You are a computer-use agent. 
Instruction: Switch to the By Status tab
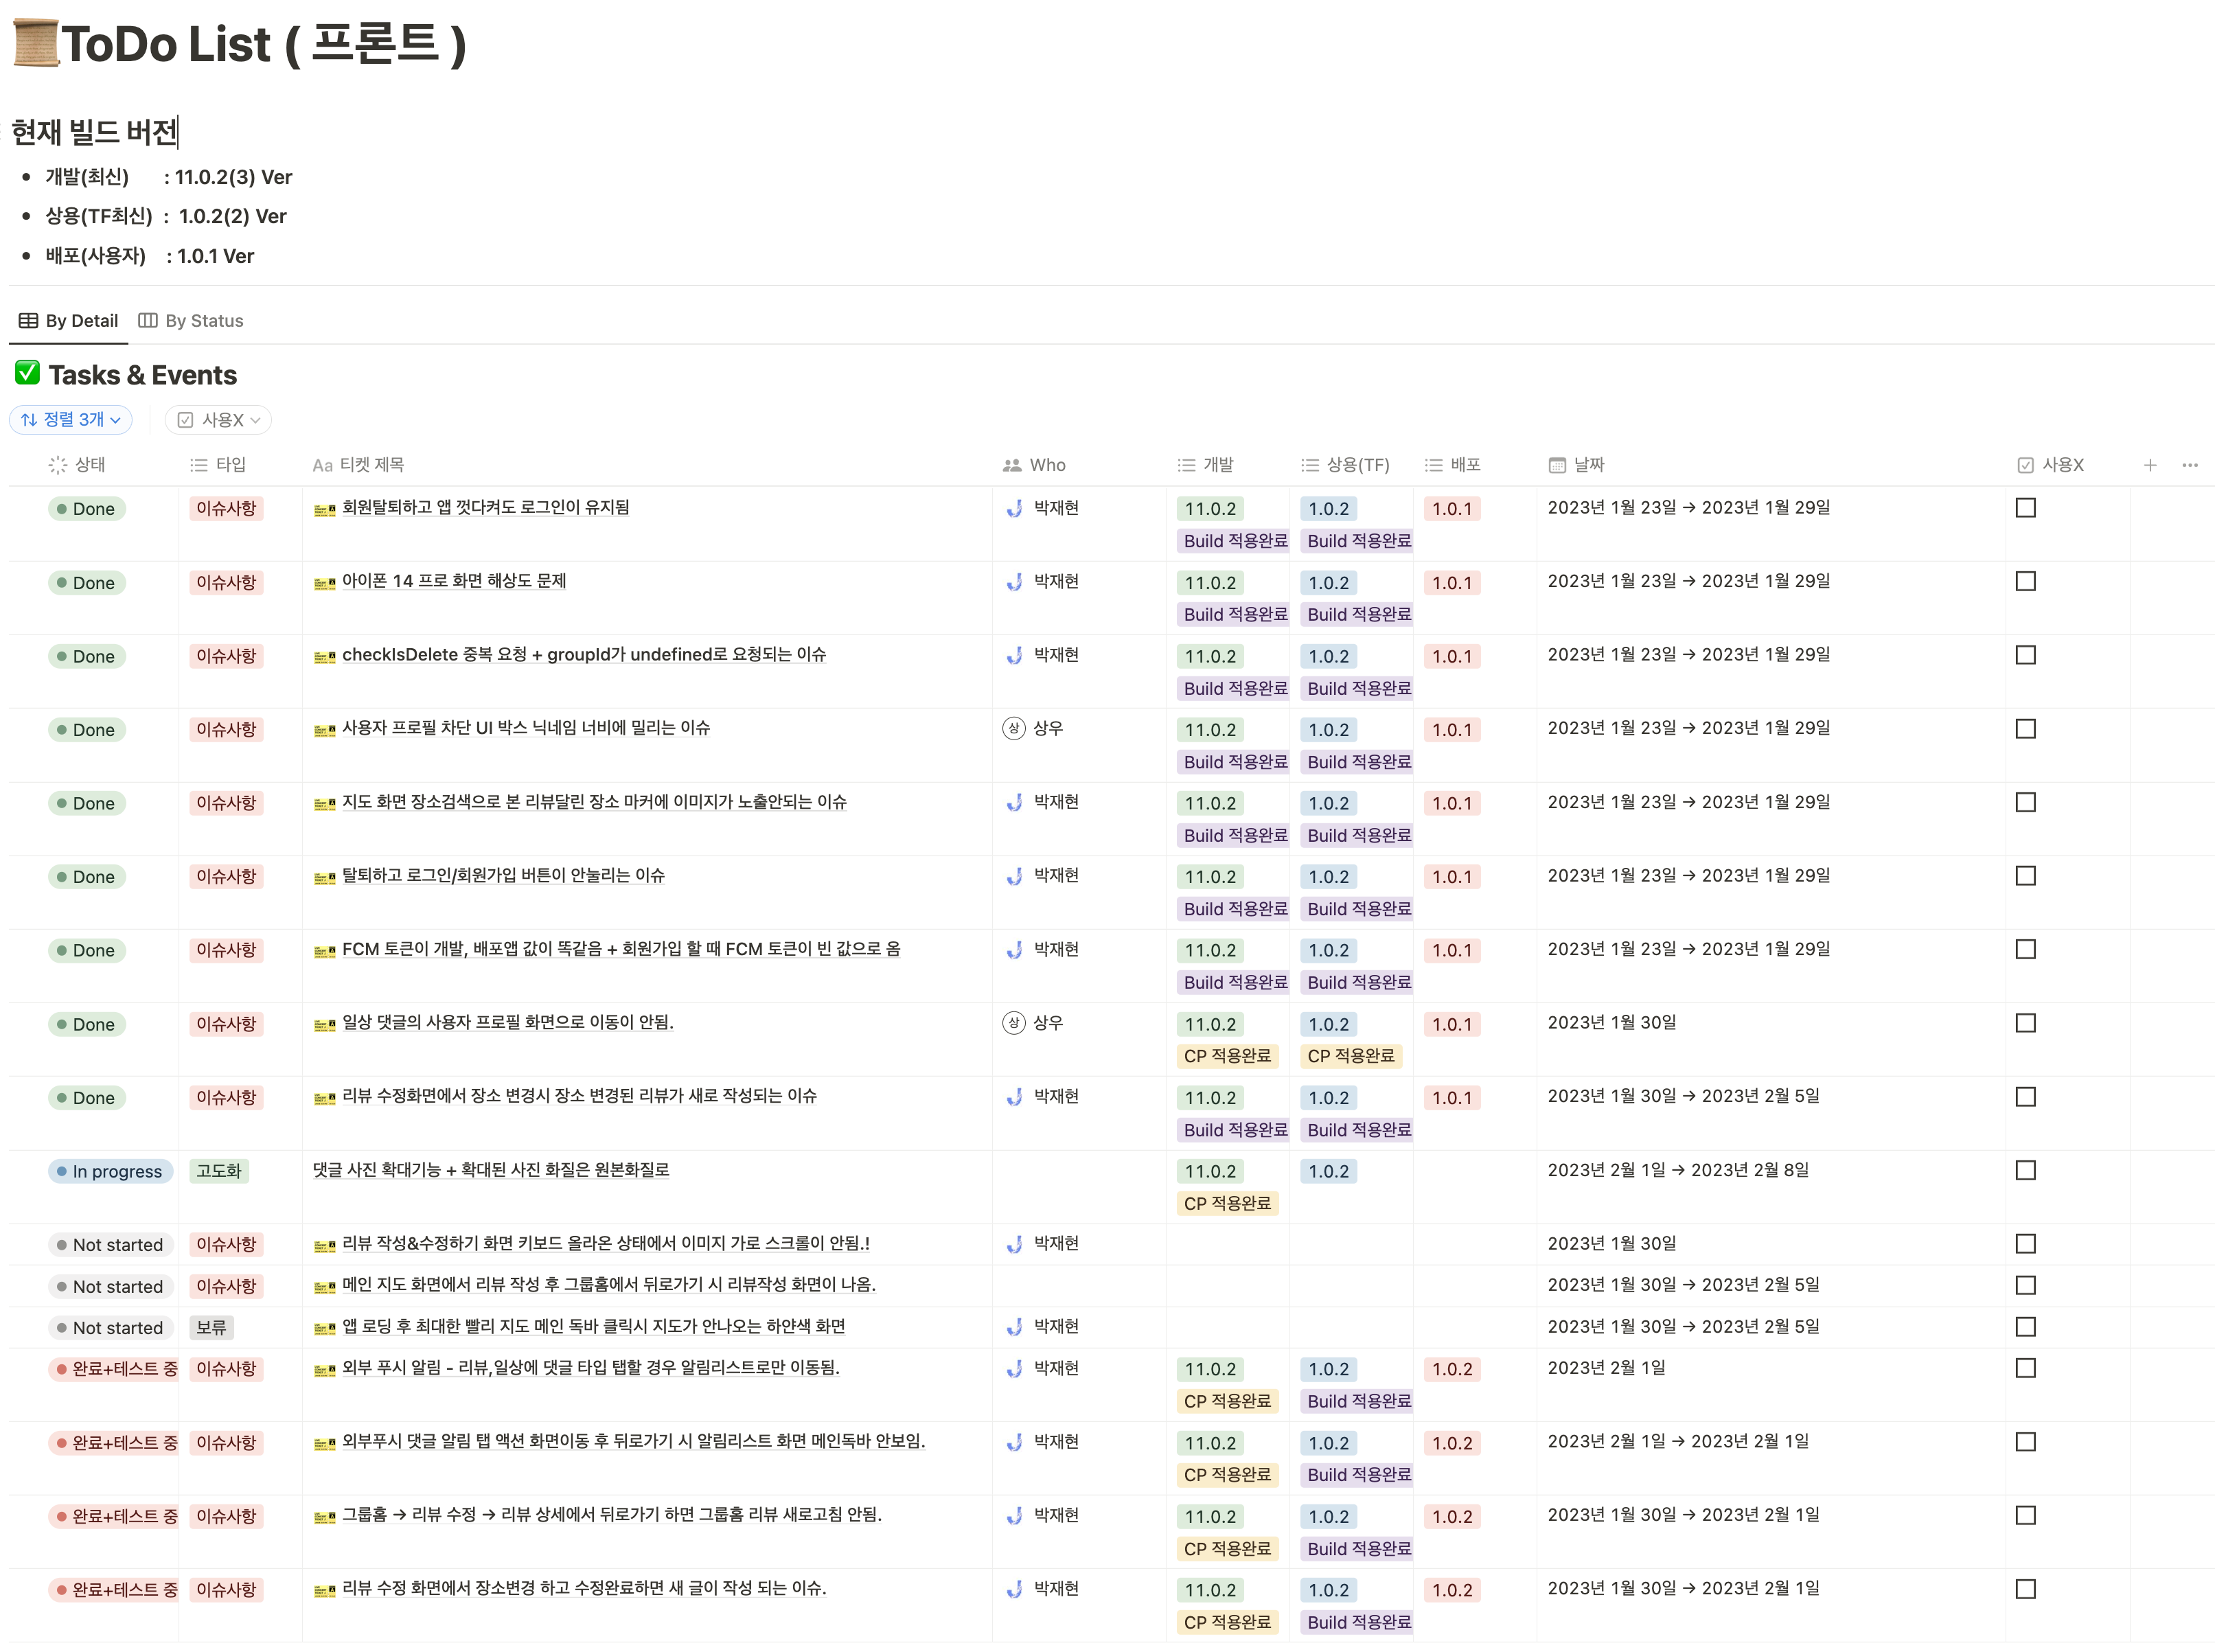pos(191,321)
